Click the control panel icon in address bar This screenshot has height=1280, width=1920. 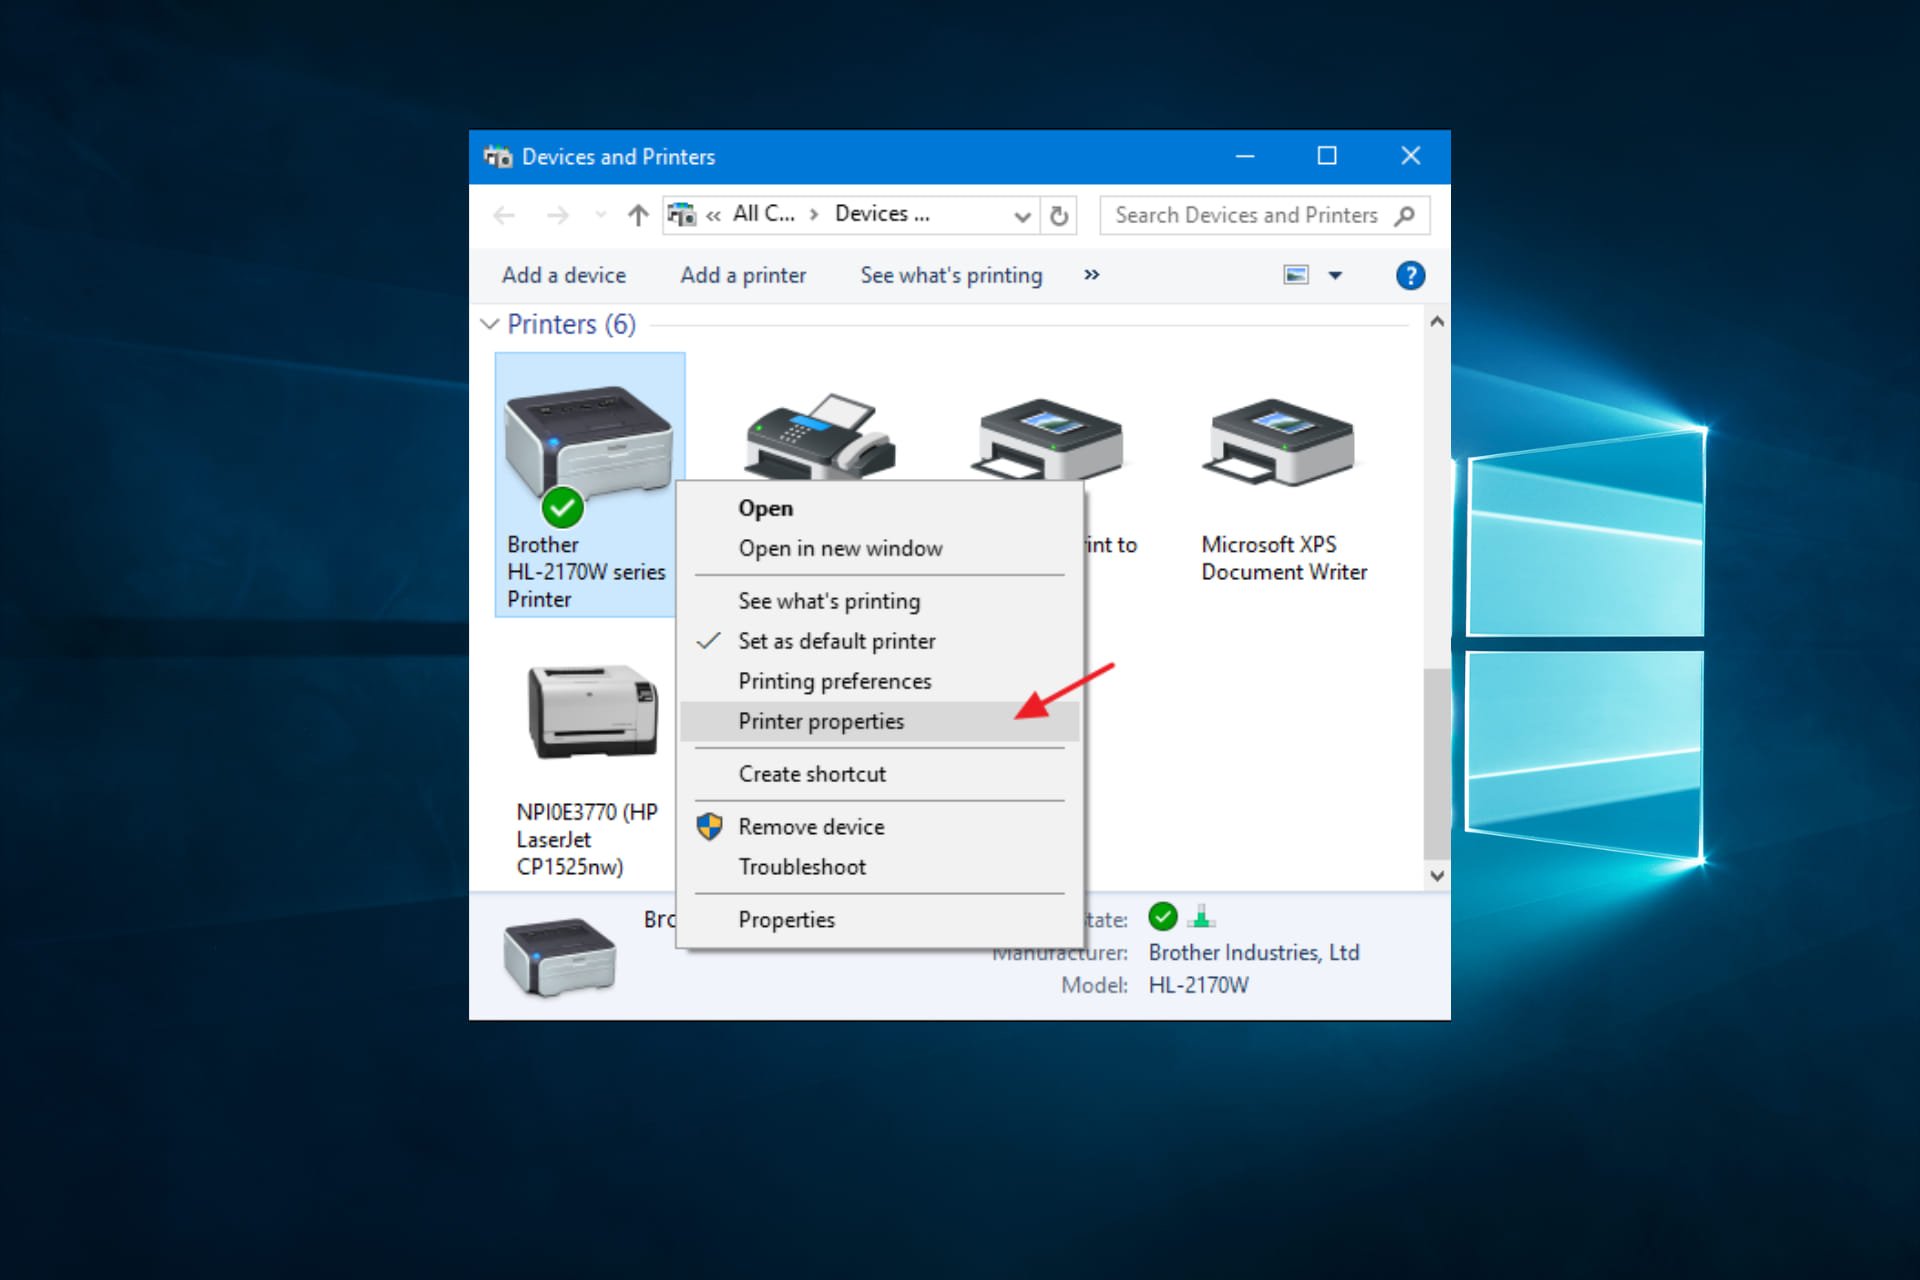(682, 214)
